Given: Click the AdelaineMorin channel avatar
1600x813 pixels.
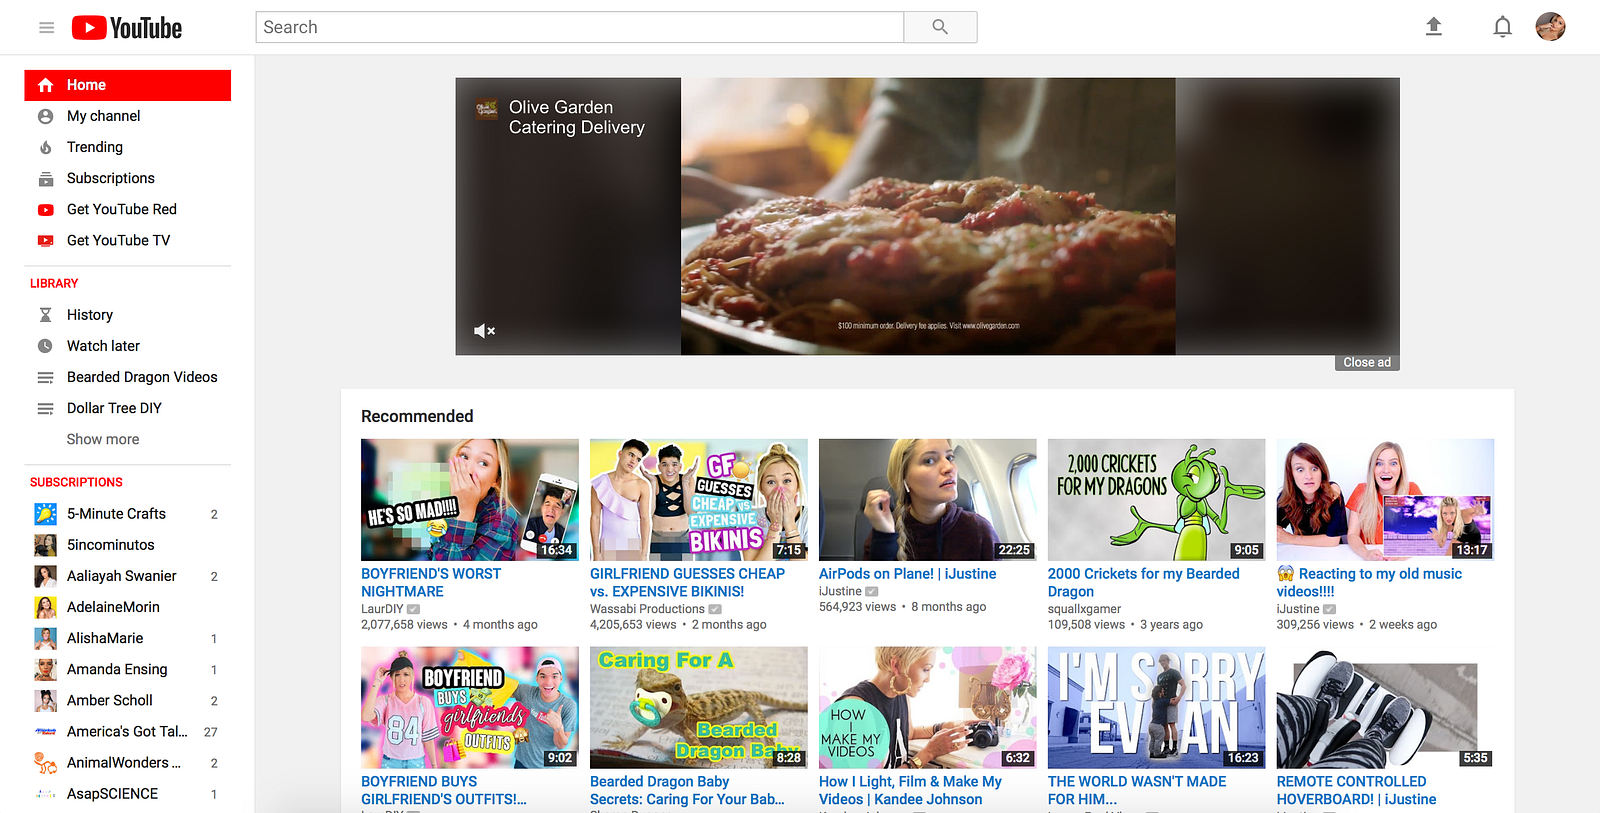Looking at the screenshot, I should pyautogui.click(x=45, y=607).
